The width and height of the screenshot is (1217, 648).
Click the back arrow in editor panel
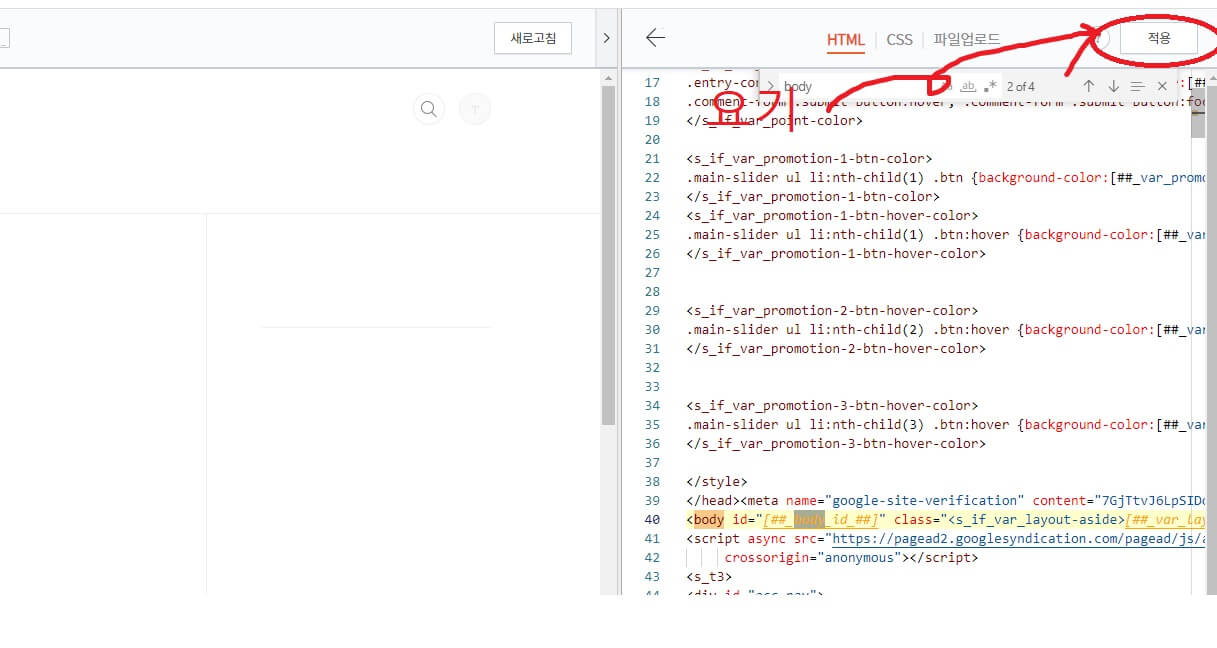point(655,38)
